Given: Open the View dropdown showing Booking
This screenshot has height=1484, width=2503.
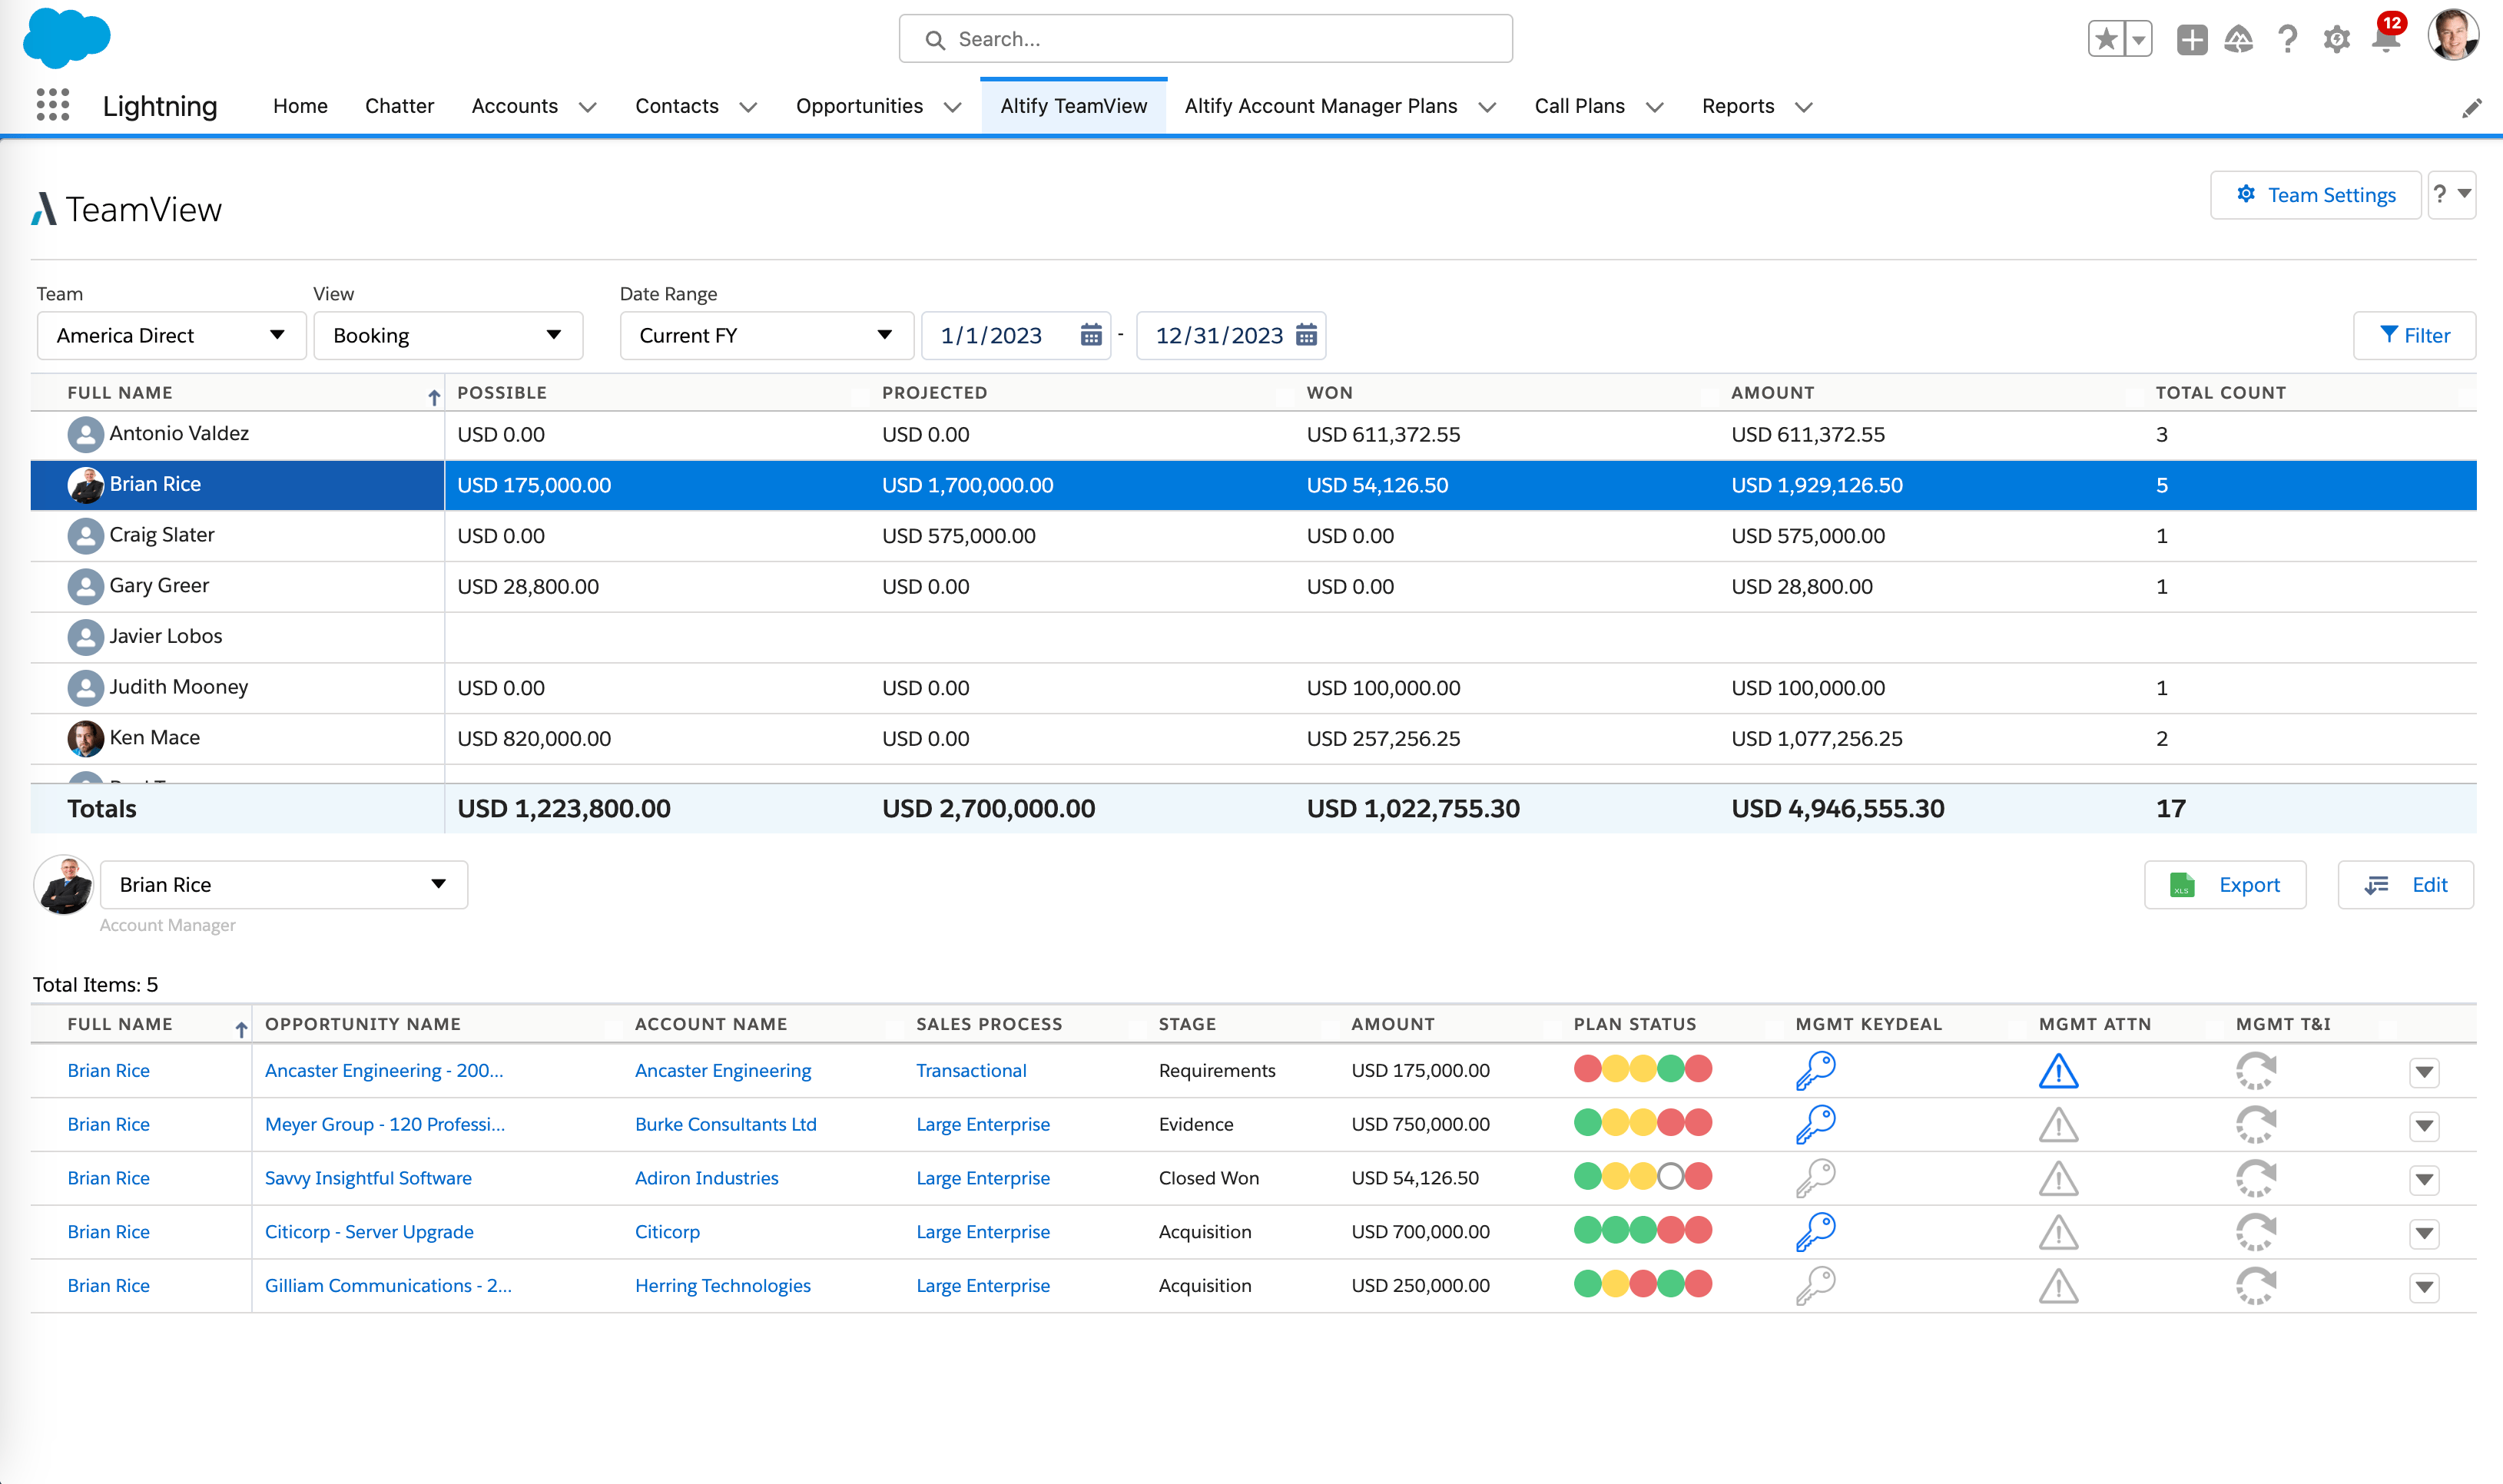Looking at the screenshot, I should [x=447, y=335].
